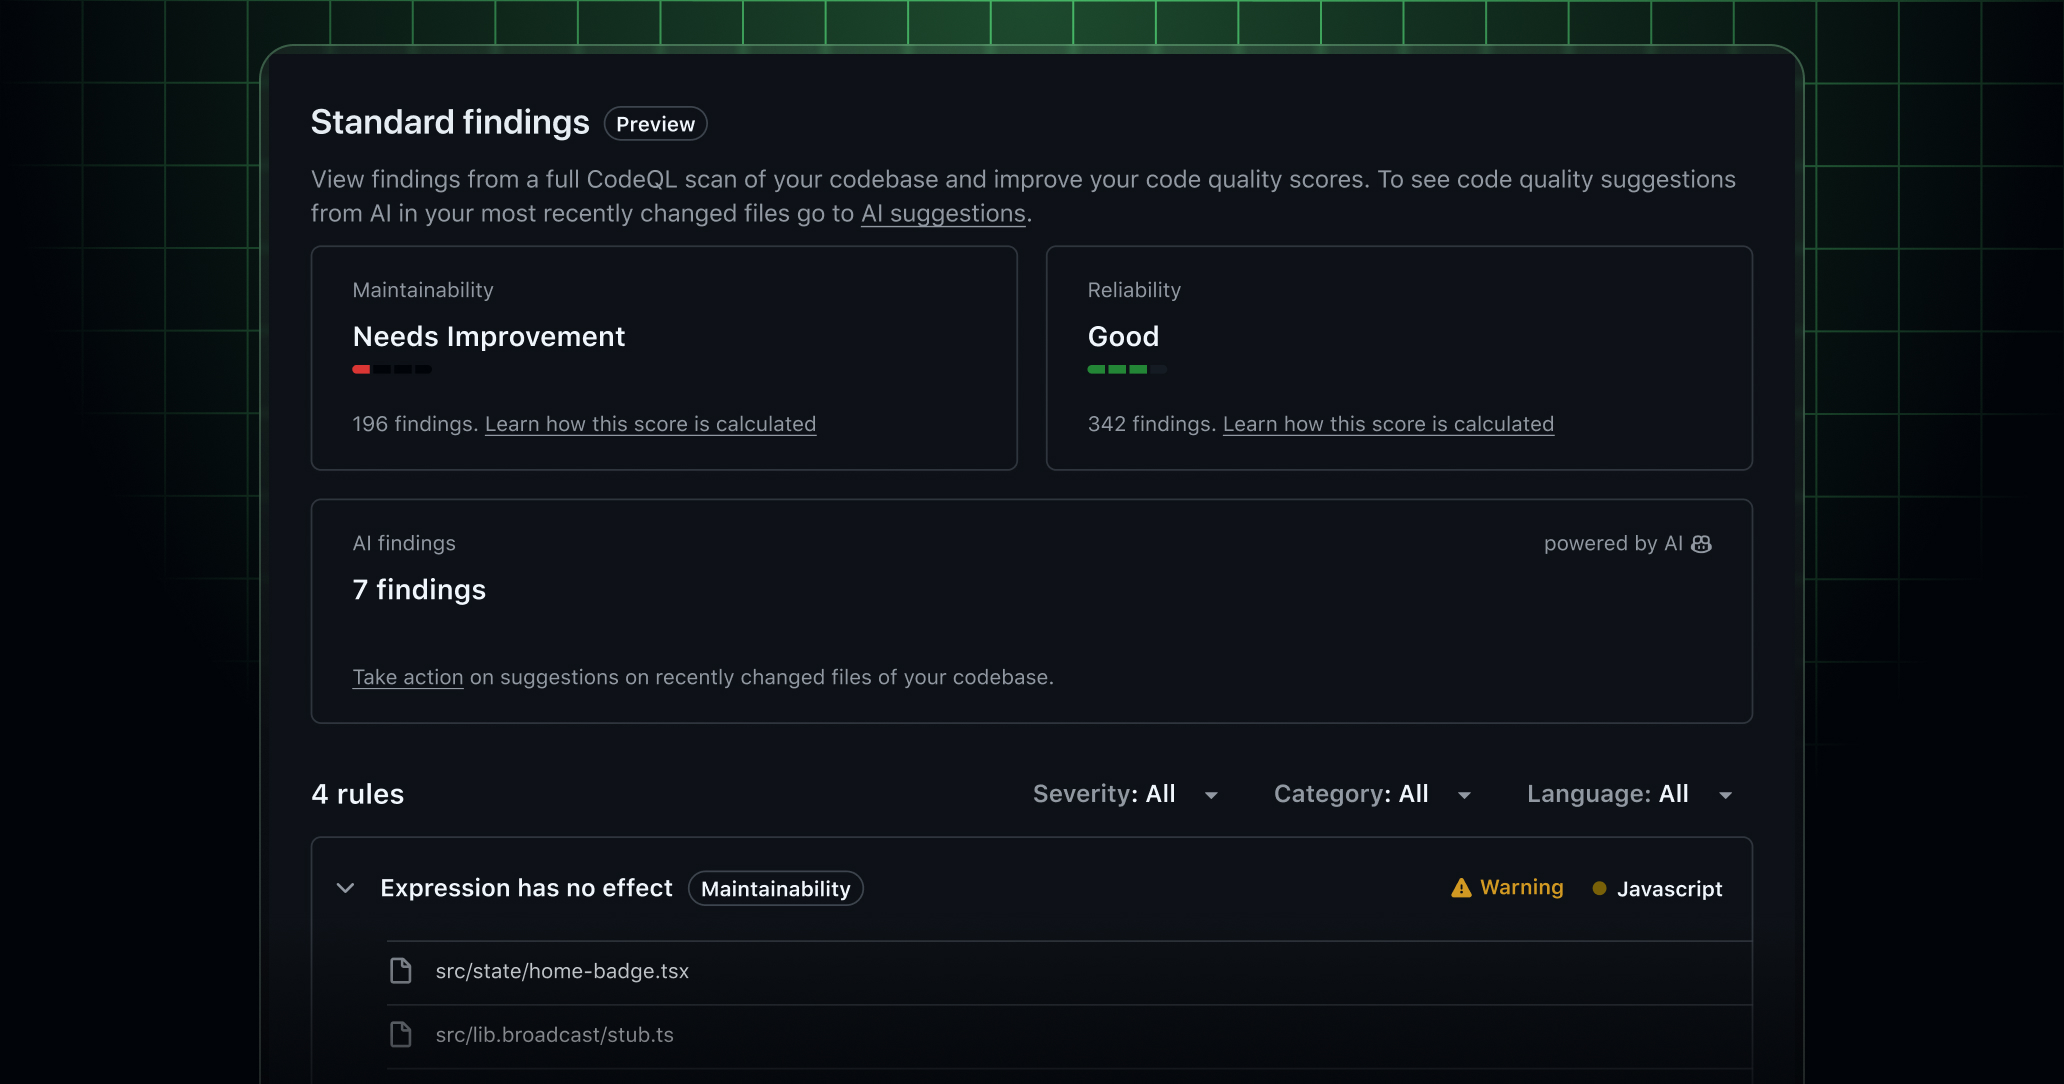Click the Maintainability tag on the rule
This screenshot has height=1084, width=2064.
(x=775, y=888)
